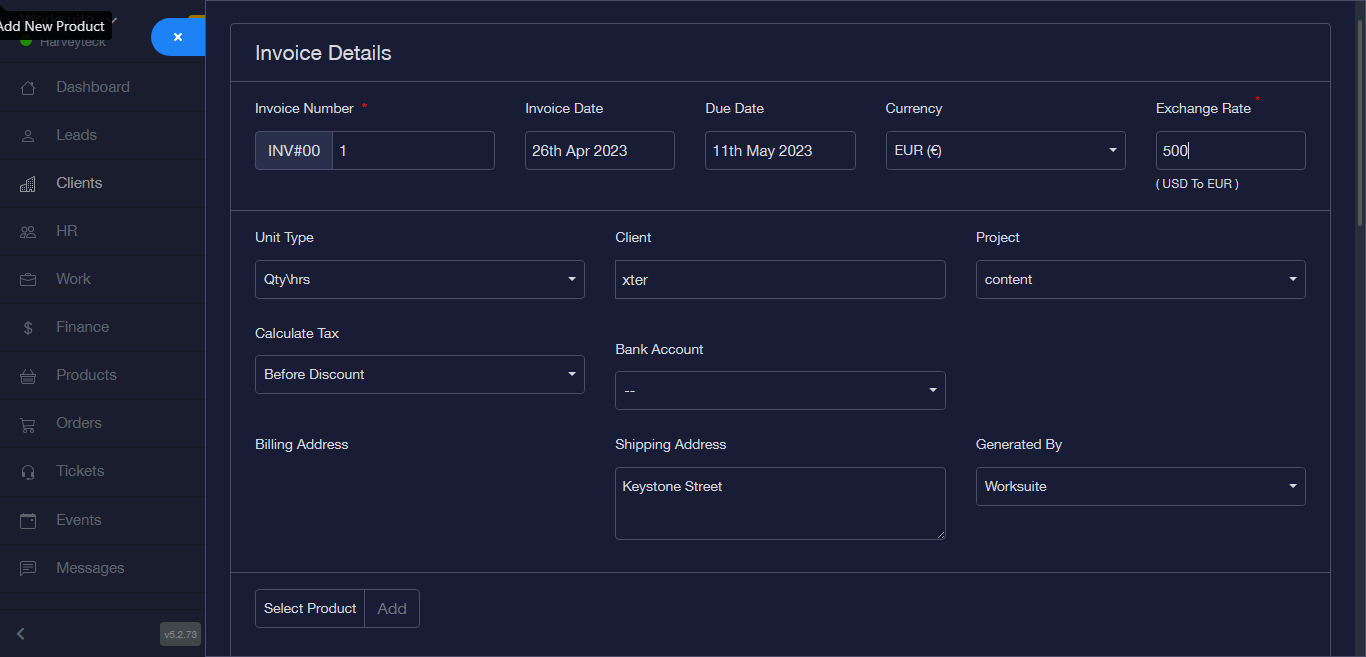Click into the Shipping Address text area
This screenshot has width=1366, height=657.
tap(779, 503)
